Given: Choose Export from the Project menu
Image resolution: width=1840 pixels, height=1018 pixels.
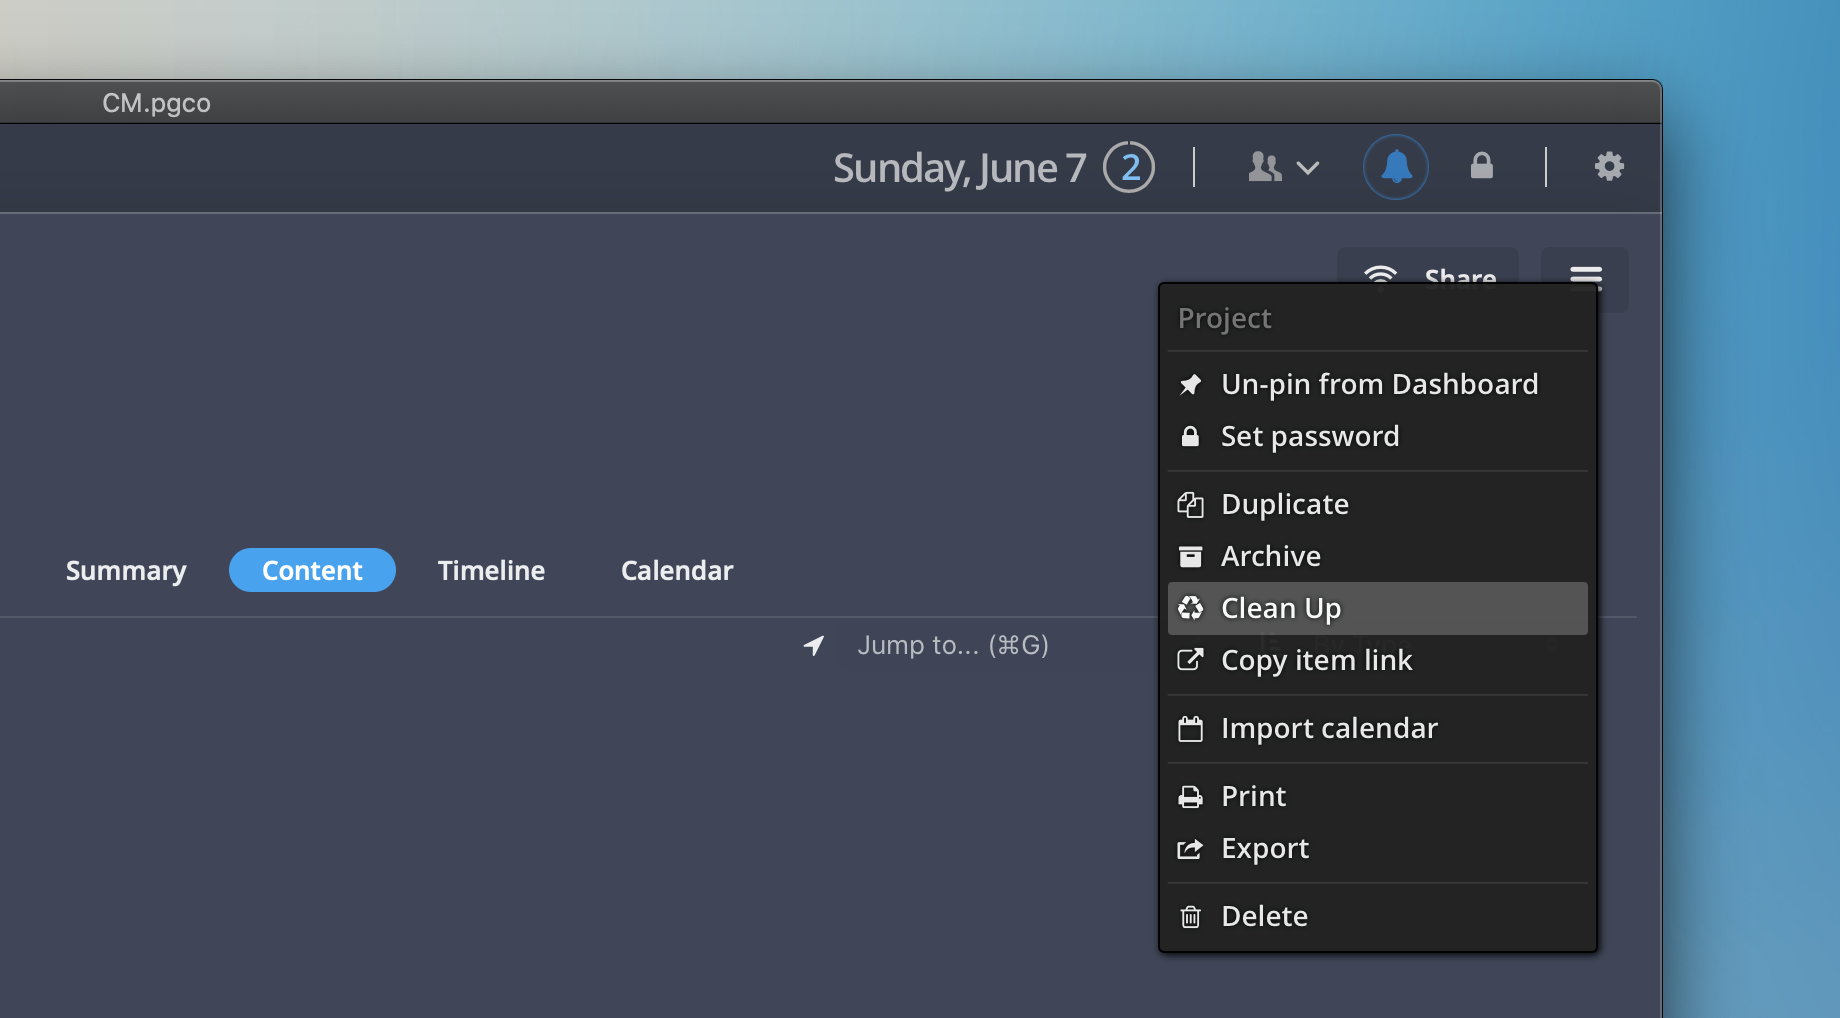Looking at the screenshot, I should [1264, 848].
